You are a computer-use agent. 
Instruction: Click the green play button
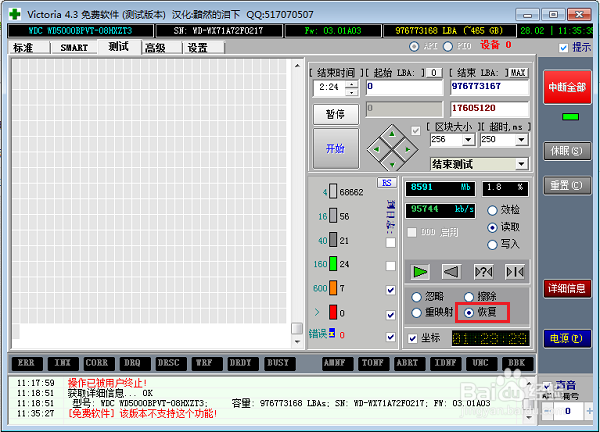(x=420, y=272)
